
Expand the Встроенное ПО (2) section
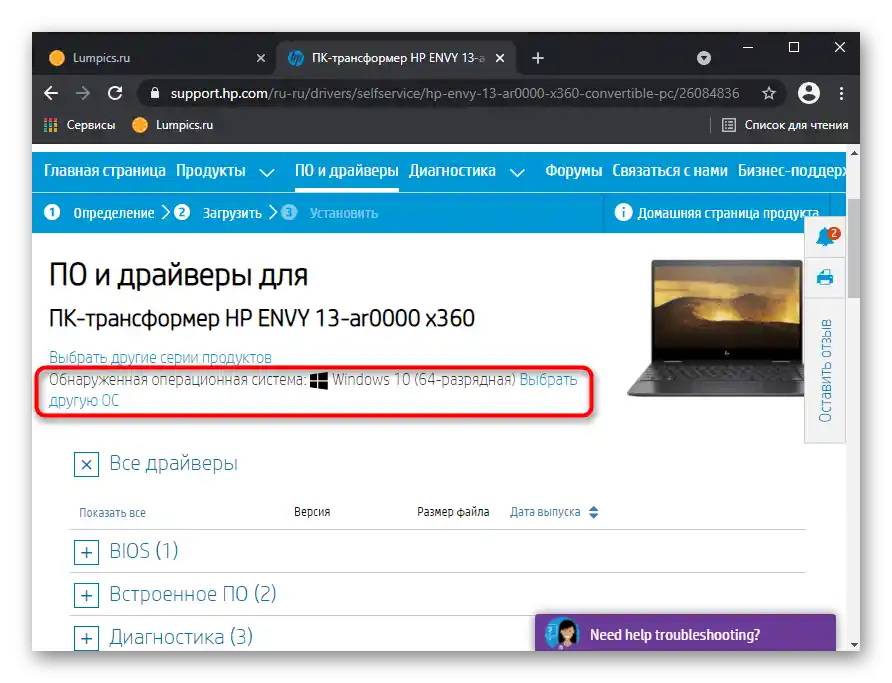[86, 595]
